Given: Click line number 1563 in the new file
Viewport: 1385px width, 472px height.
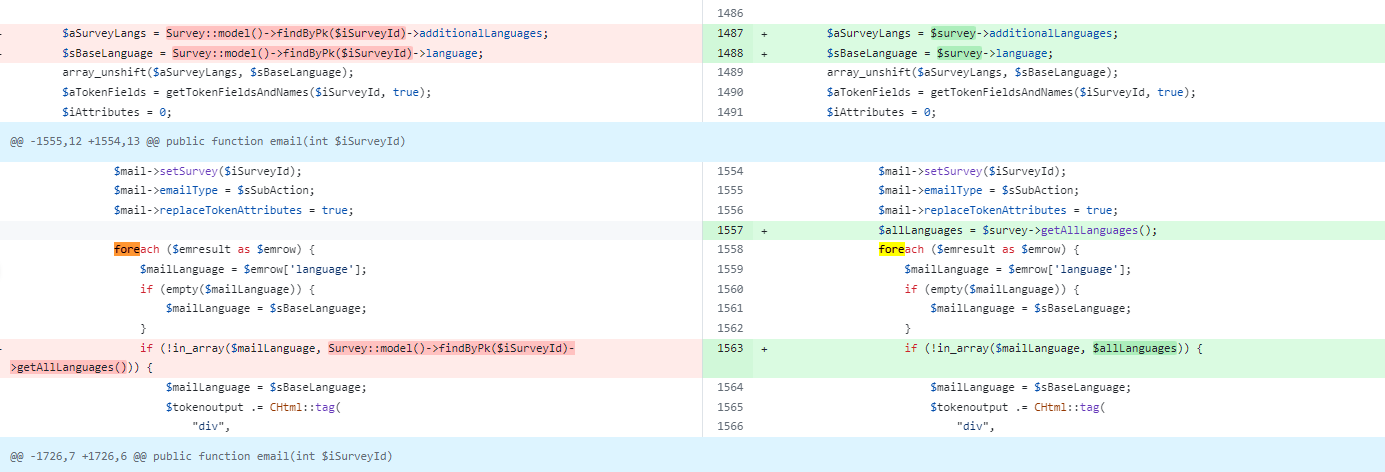Looking at the screenshot, I should (730, 349).
